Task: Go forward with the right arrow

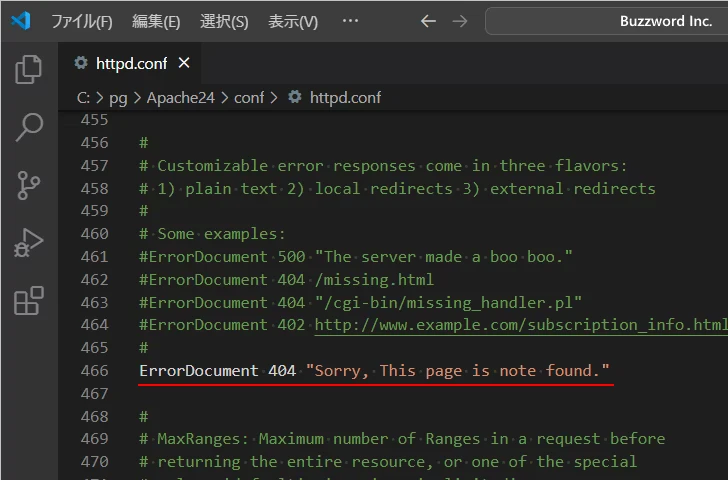Action: (x=460, y=21)
